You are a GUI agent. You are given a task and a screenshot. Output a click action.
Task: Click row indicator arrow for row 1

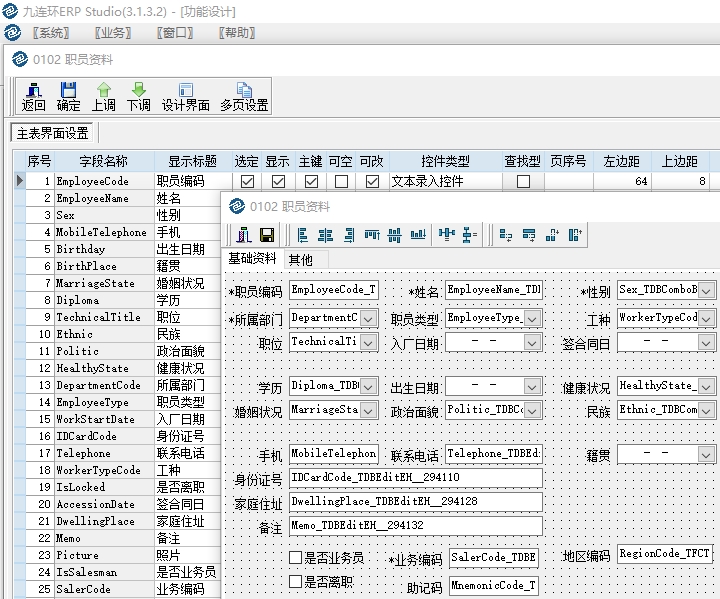pyautogui.click(x=19, y=181)
